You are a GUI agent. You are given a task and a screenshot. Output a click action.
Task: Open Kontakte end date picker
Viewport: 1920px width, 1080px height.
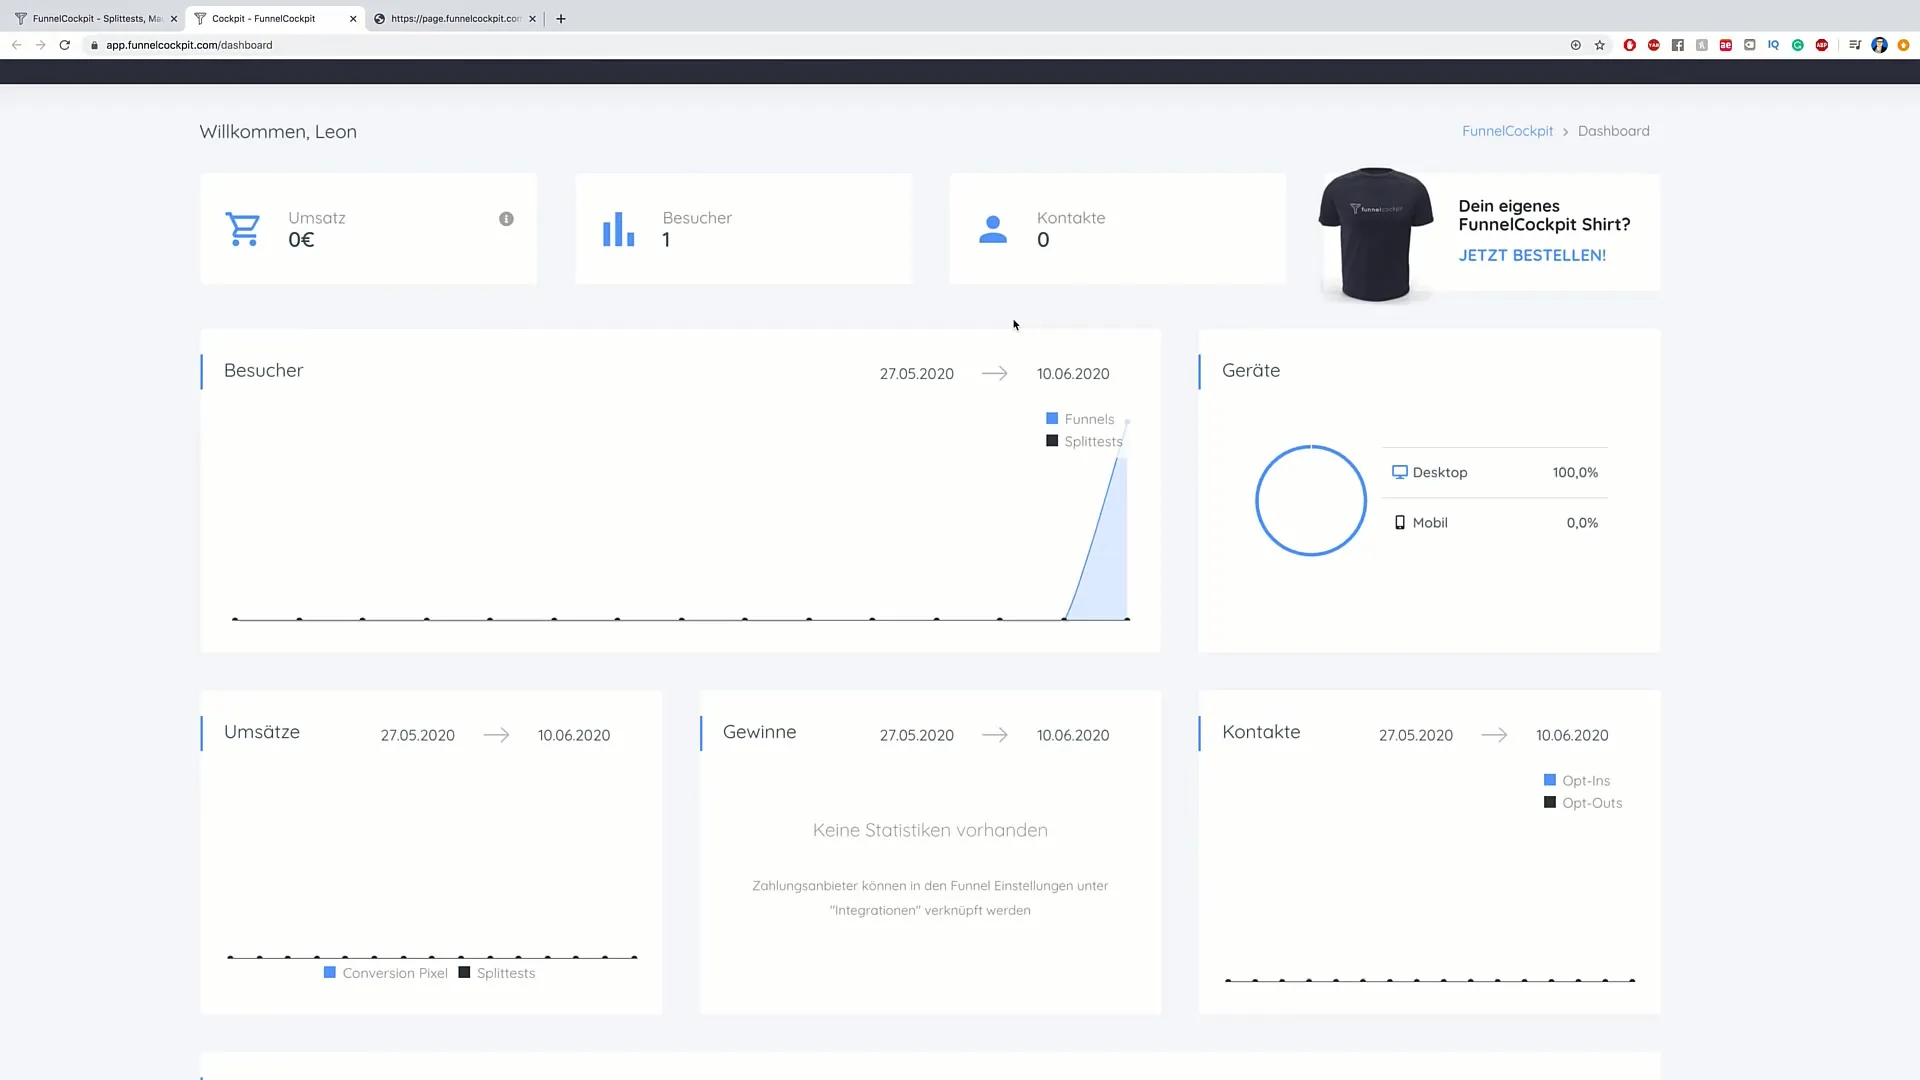point(1572,735)
